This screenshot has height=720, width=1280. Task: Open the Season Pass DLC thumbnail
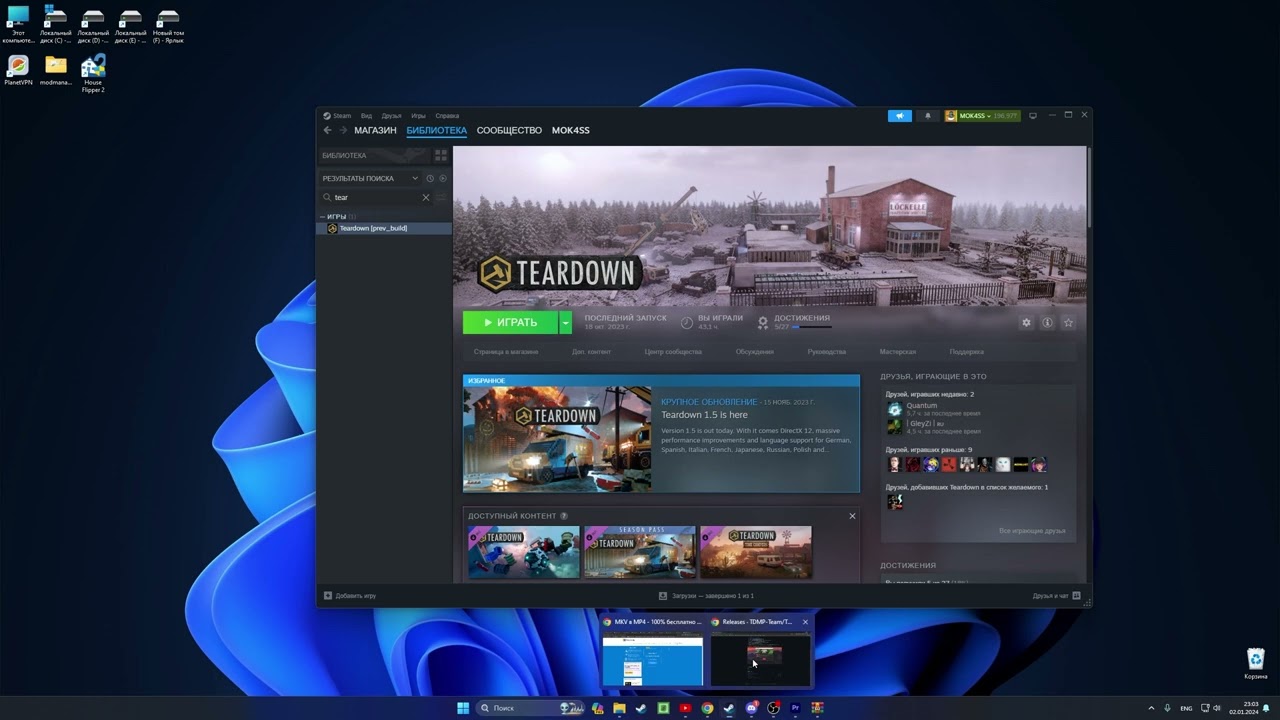click(639, 552)
